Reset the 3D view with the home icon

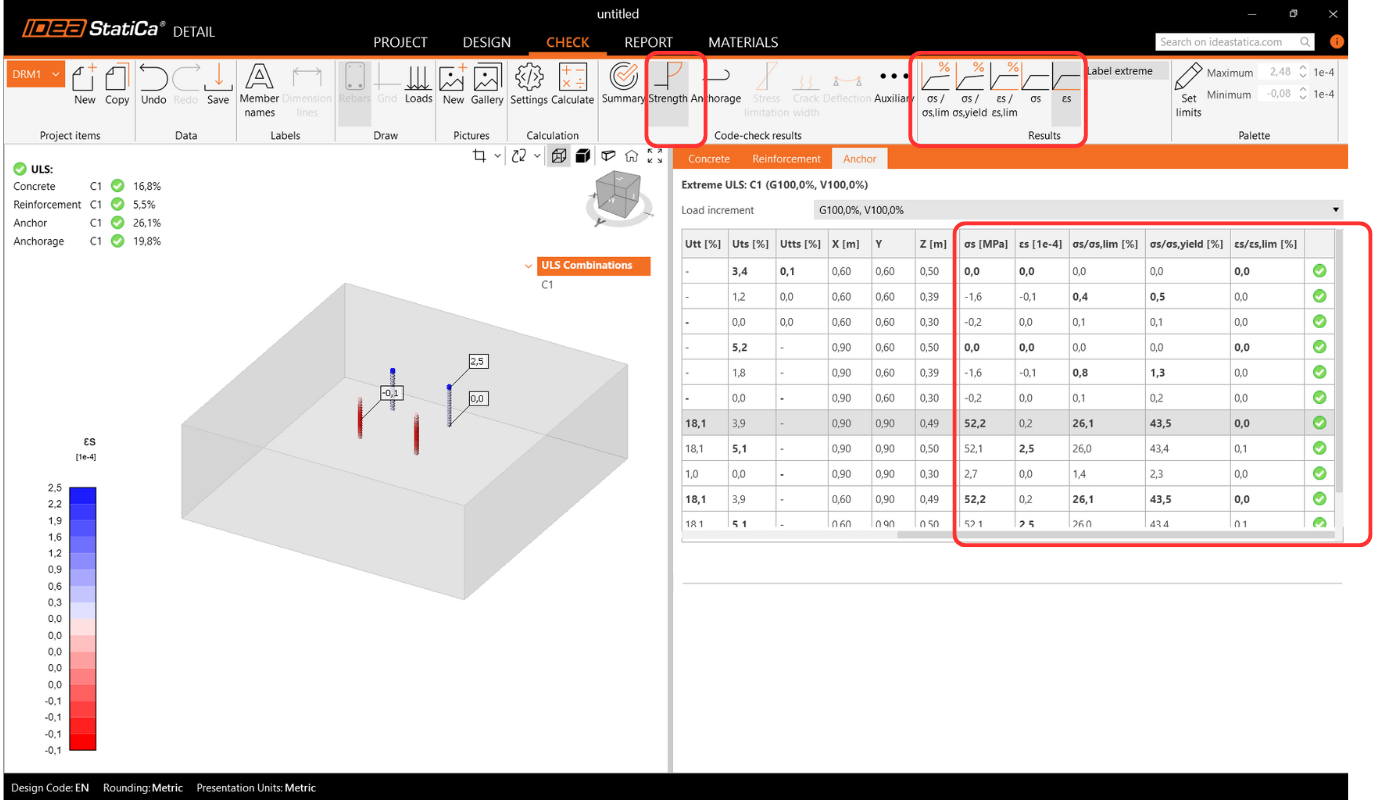coord(631,156)
